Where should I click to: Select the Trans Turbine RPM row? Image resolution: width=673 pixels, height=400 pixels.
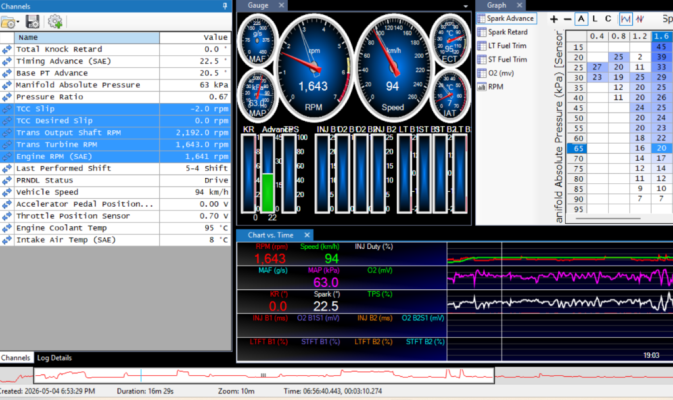tap(115, 145)
